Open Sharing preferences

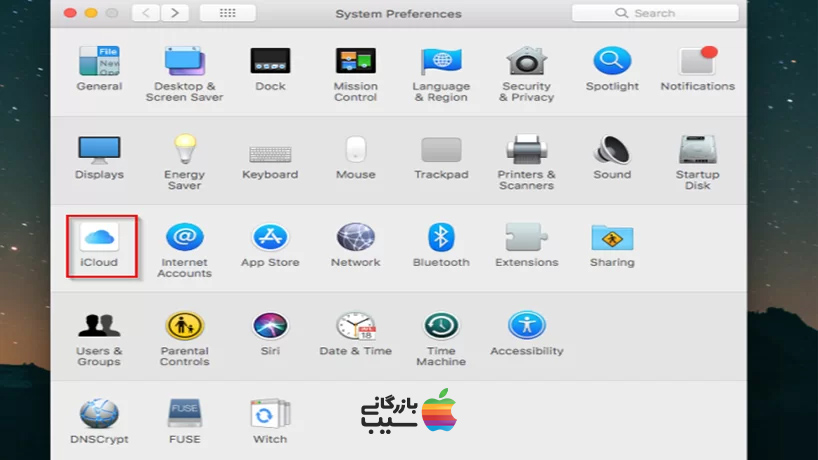612,245
